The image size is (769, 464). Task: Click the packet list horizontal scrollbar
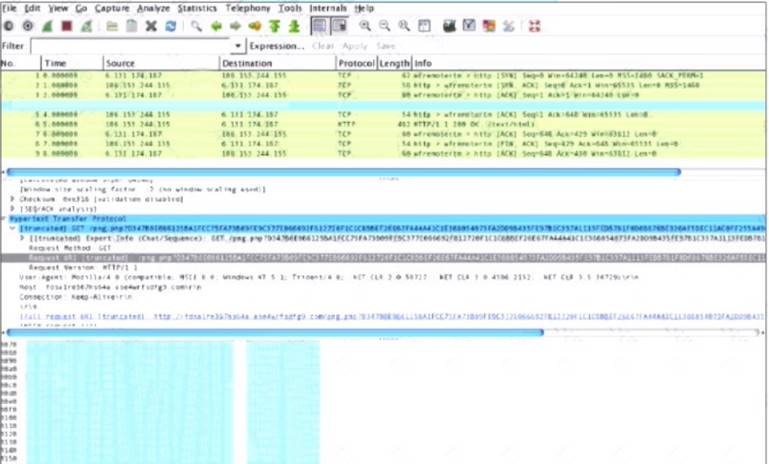pyautogui.click(x=343, y=172)
